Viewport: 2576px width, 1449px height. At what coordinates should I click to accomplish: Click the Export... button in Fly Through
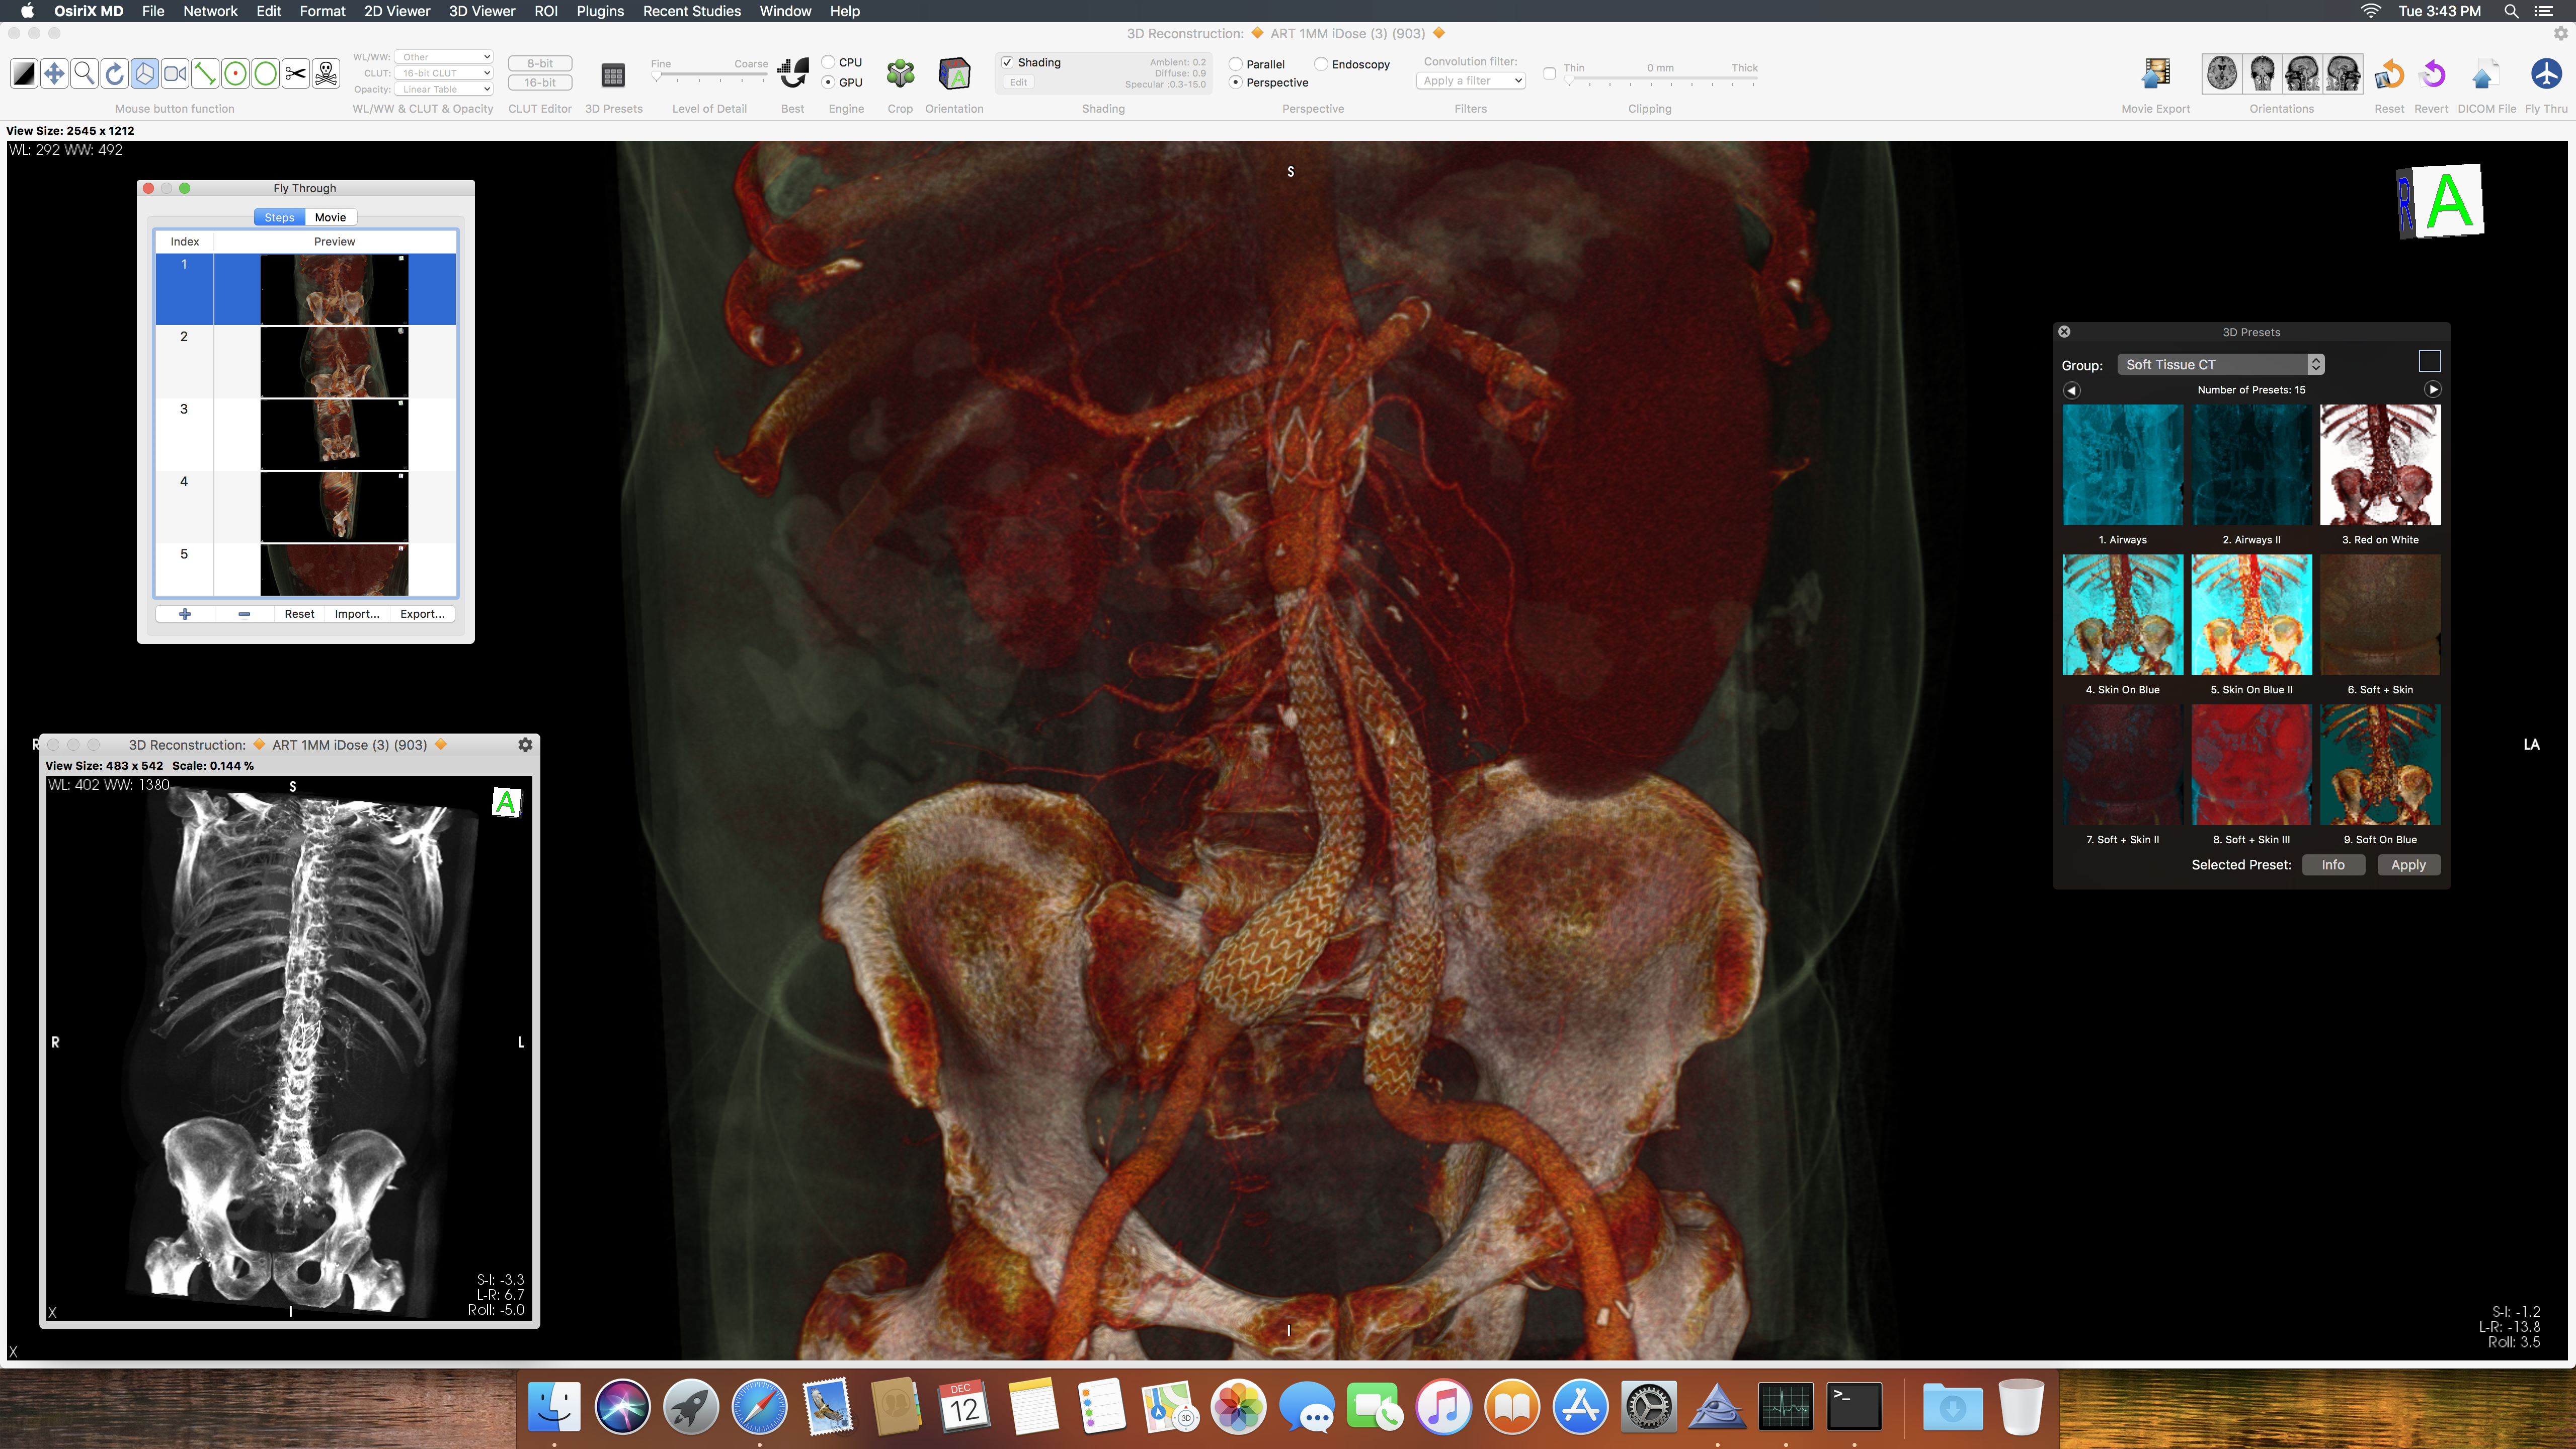(422, 614)
